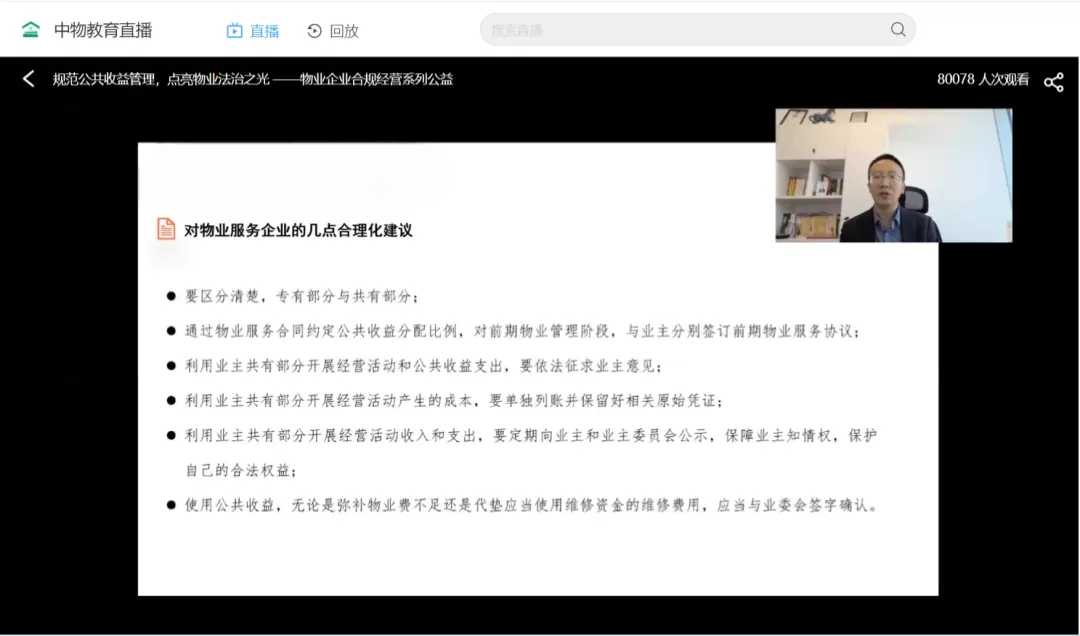Click the share node icon near viewer count

[x=1054, y=81]
